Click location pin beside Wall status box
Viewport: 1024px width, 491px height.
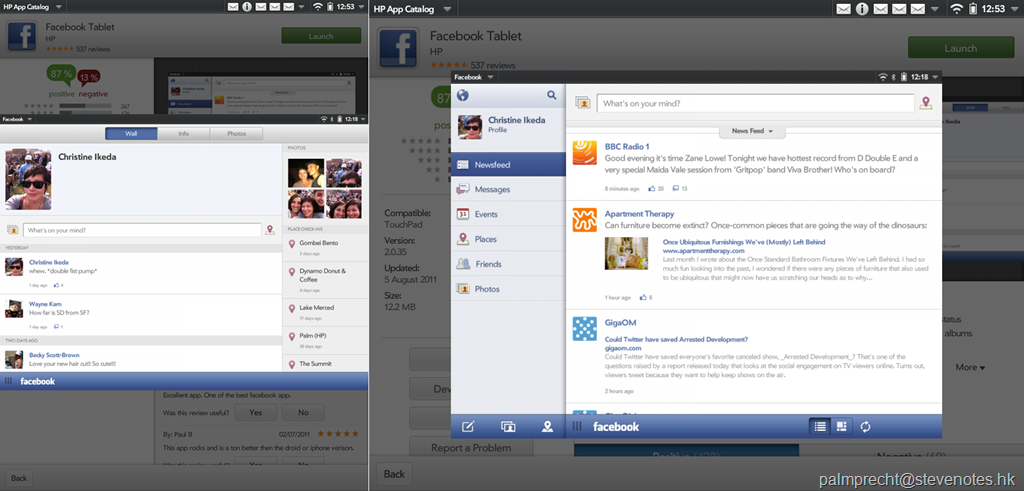pos(270,230)
